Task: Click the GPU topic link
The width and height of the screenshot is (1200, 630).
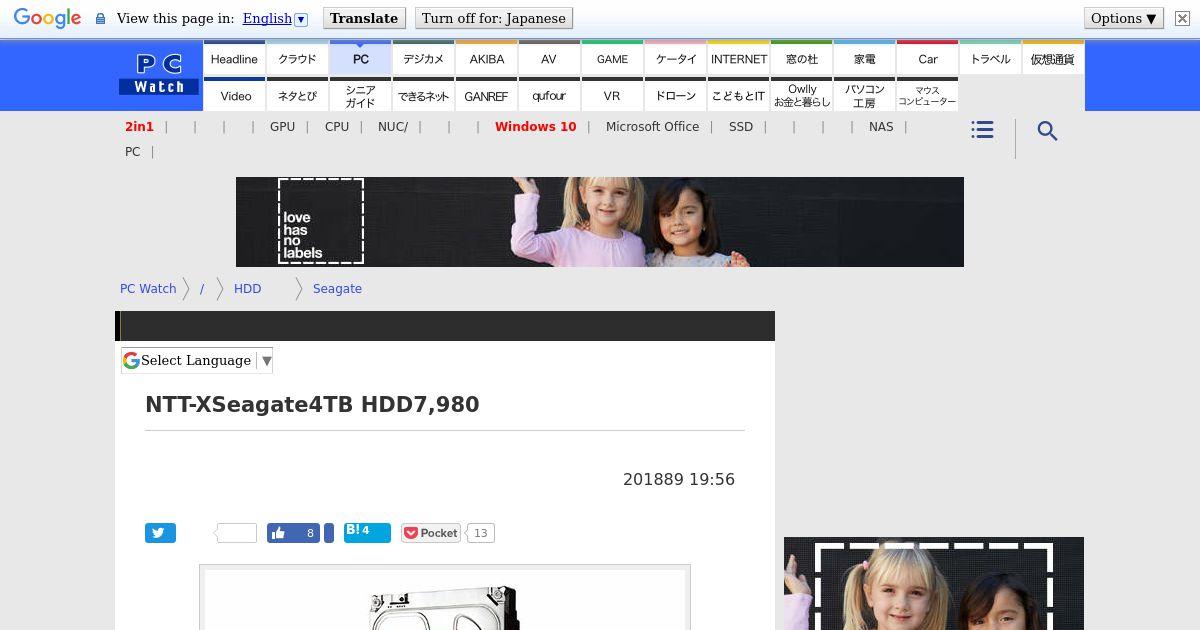Action: pos(282,126)
